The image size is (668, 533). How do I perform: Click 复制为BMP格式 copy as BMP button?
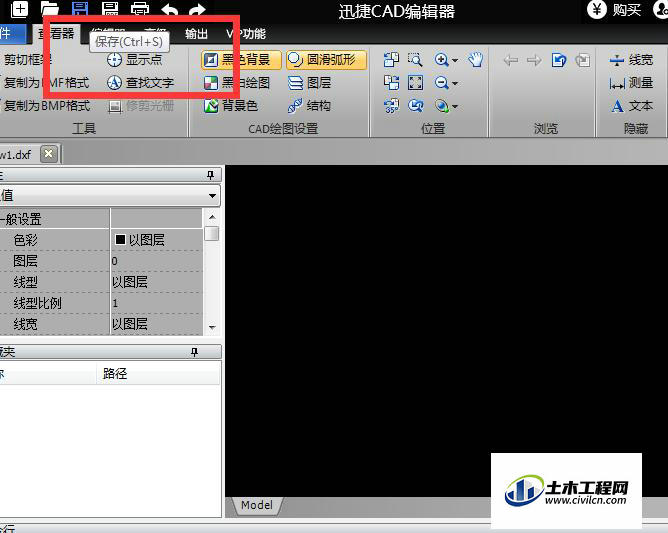pos(46,105)
